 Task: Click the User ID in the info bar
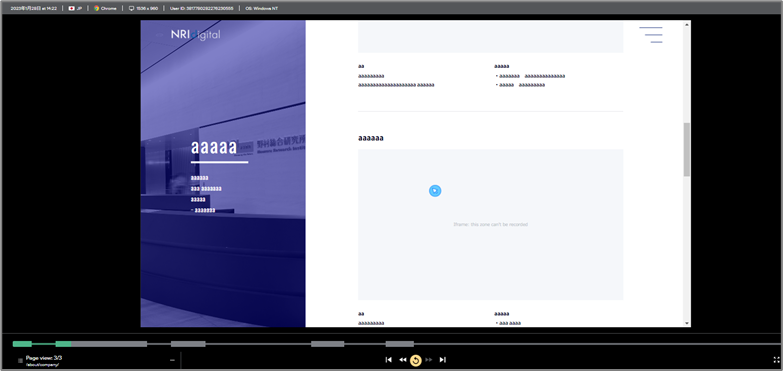pyautogui.click(x=201, y=8)
